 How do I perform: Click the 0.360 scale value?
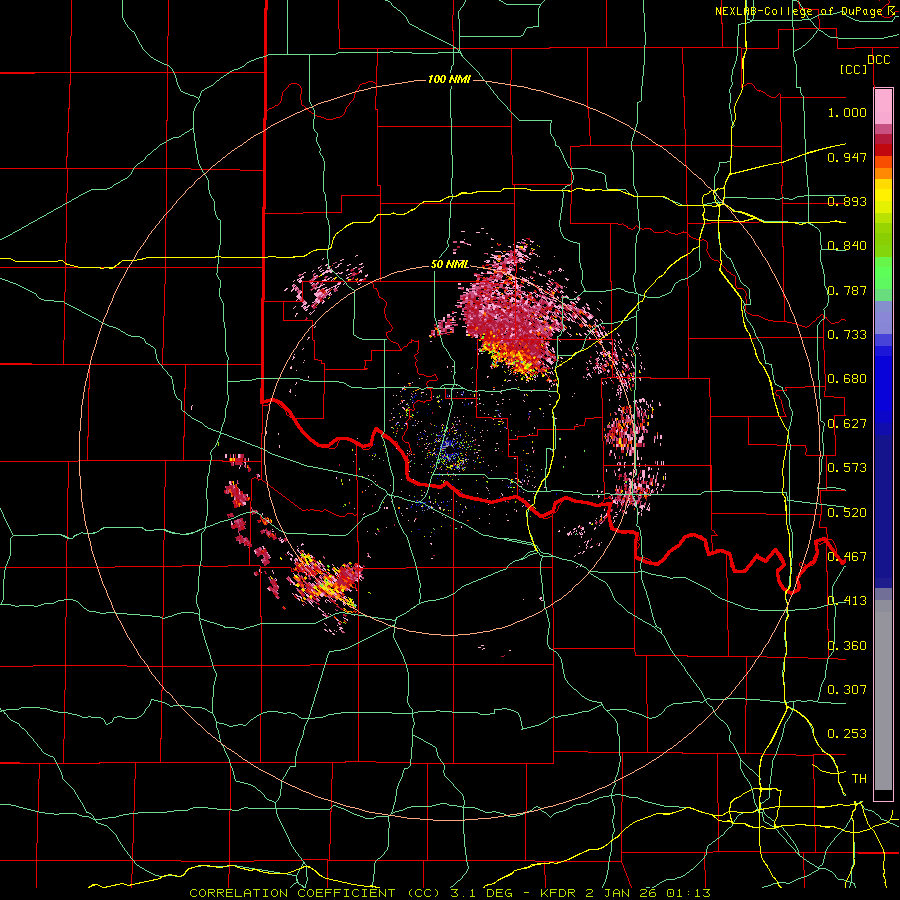point(847,646)
